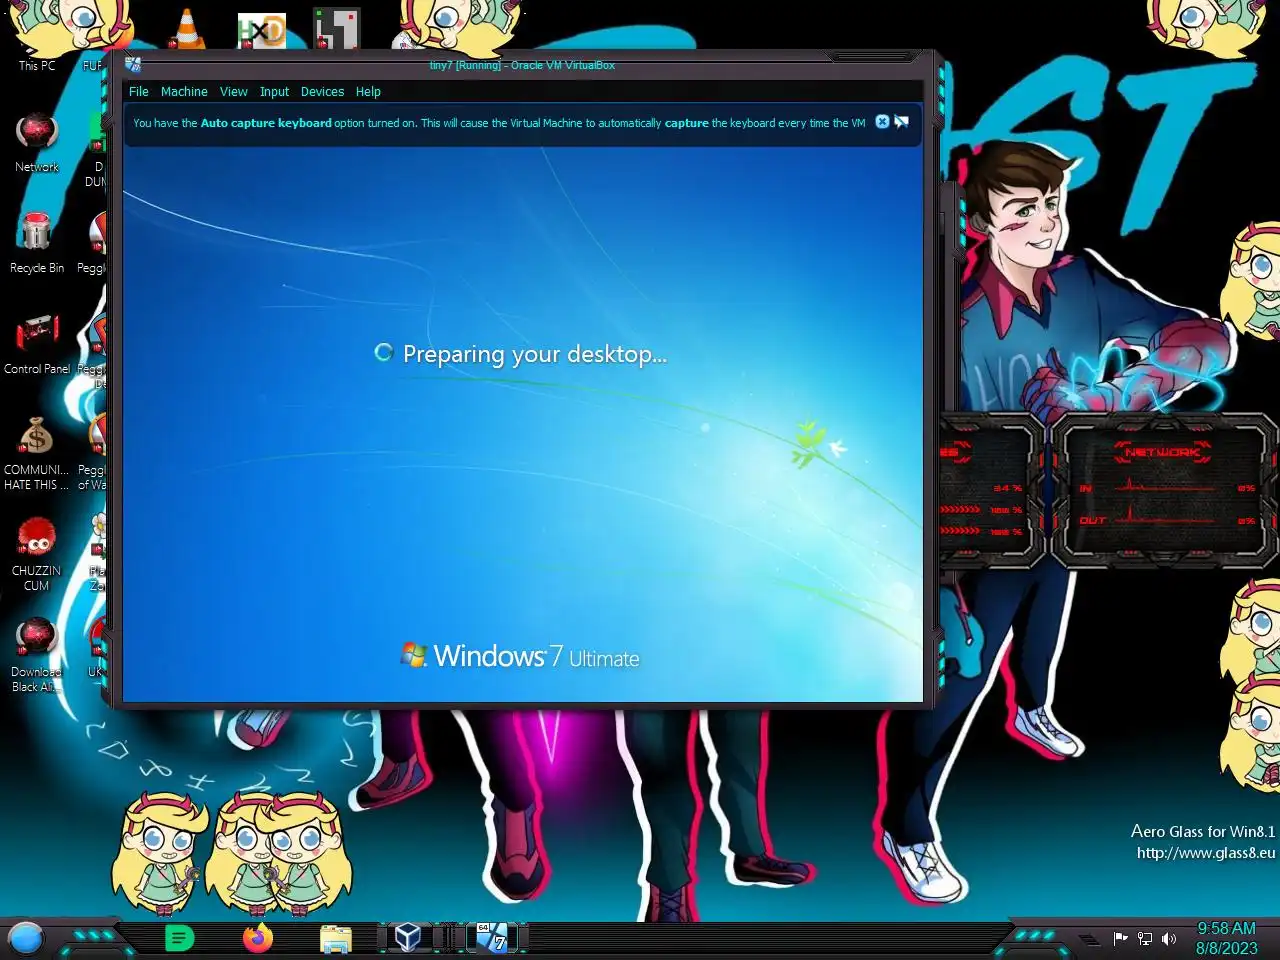Open the volume speaker icon in the tray
The width and height of the screenshot is (1280, 960).
tap(1169, 938)
